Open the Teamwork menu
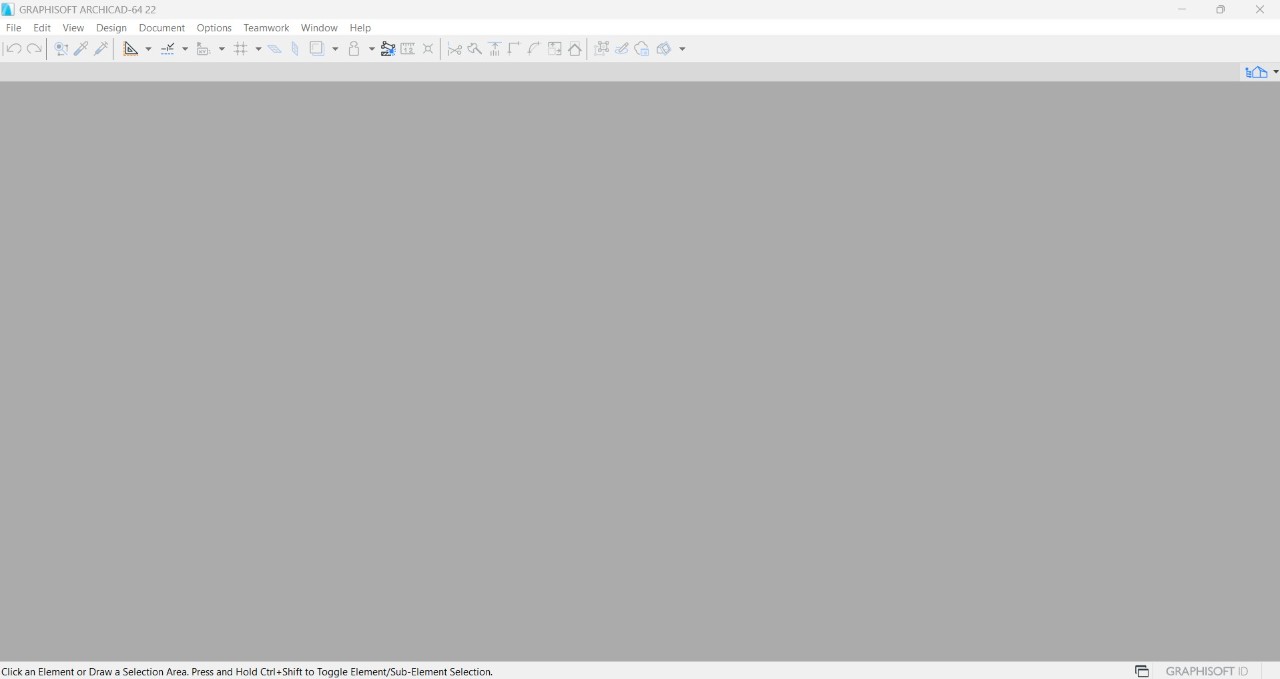 coord(266,28)
